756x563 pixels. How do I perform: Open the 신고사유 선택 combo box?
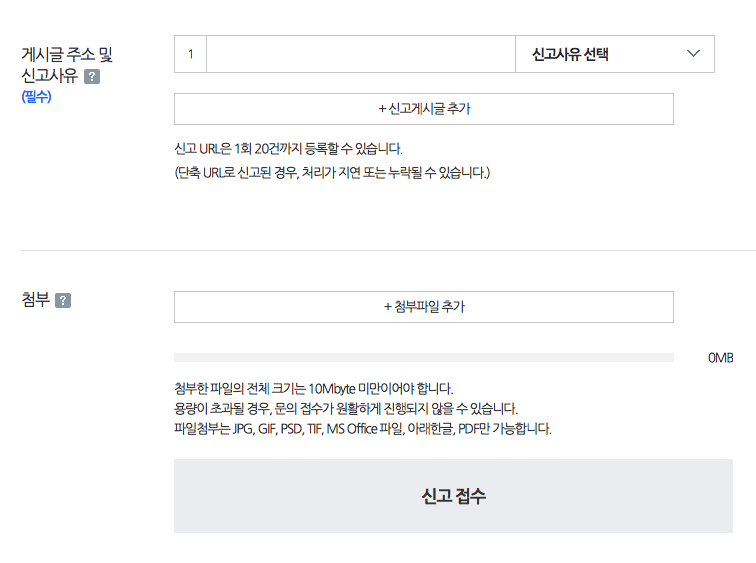(x=615, y=54)
